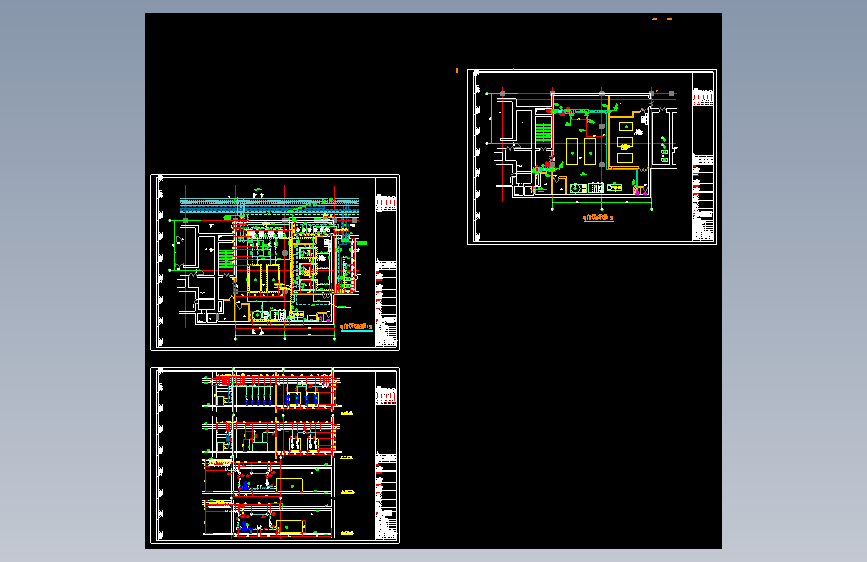Image resolution: width=867 pixels, height=562 pixels.
Task: Click the green staircase in the upper-right plan
Action: coord(544,131)
